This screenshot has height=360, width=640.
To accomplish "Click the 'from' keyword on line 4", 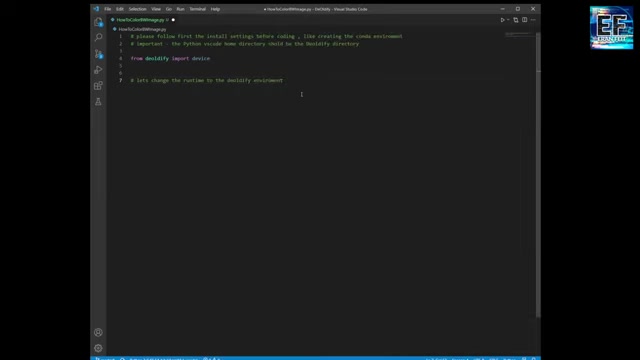I will click(137, 58).
